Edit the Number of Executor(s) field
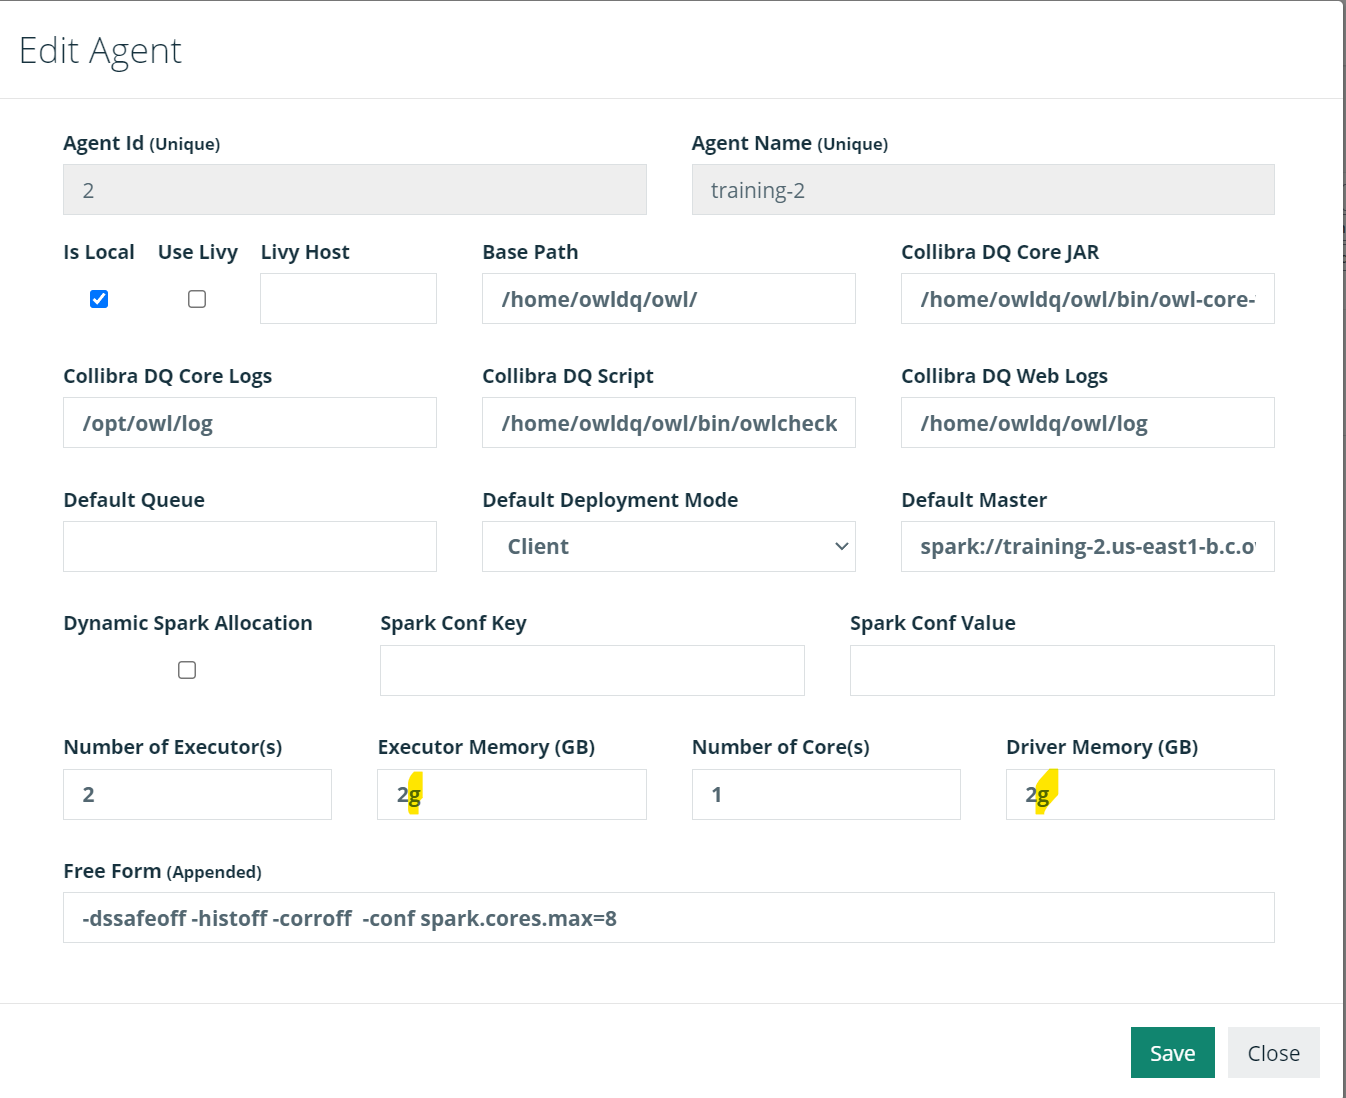1346x1098 pixels. point(197,794)
